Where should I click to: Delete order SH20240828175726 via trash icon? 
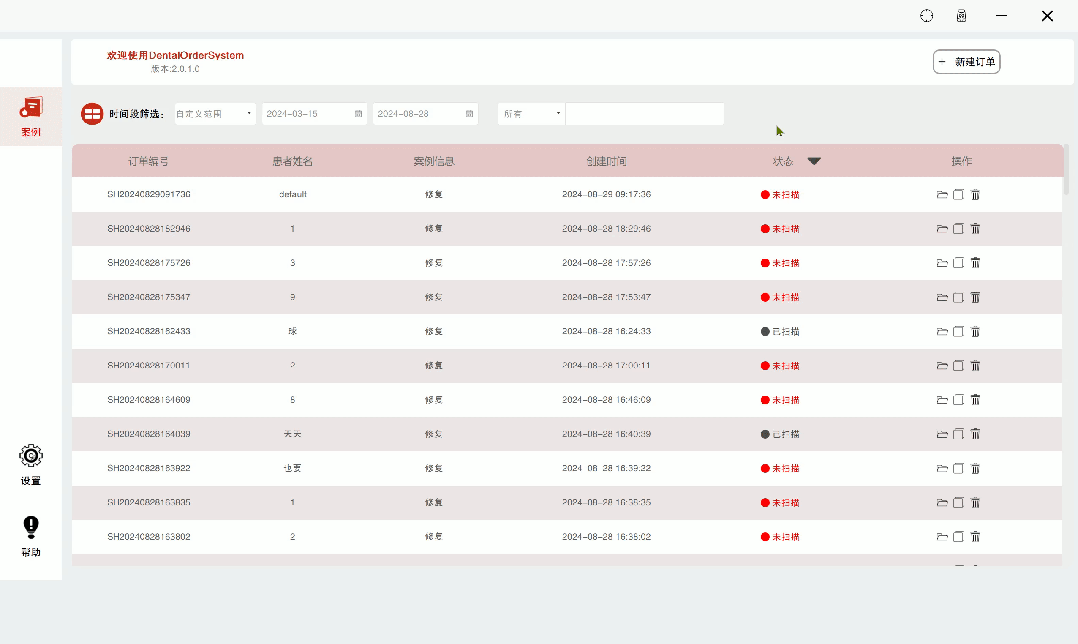pos(975,263)
